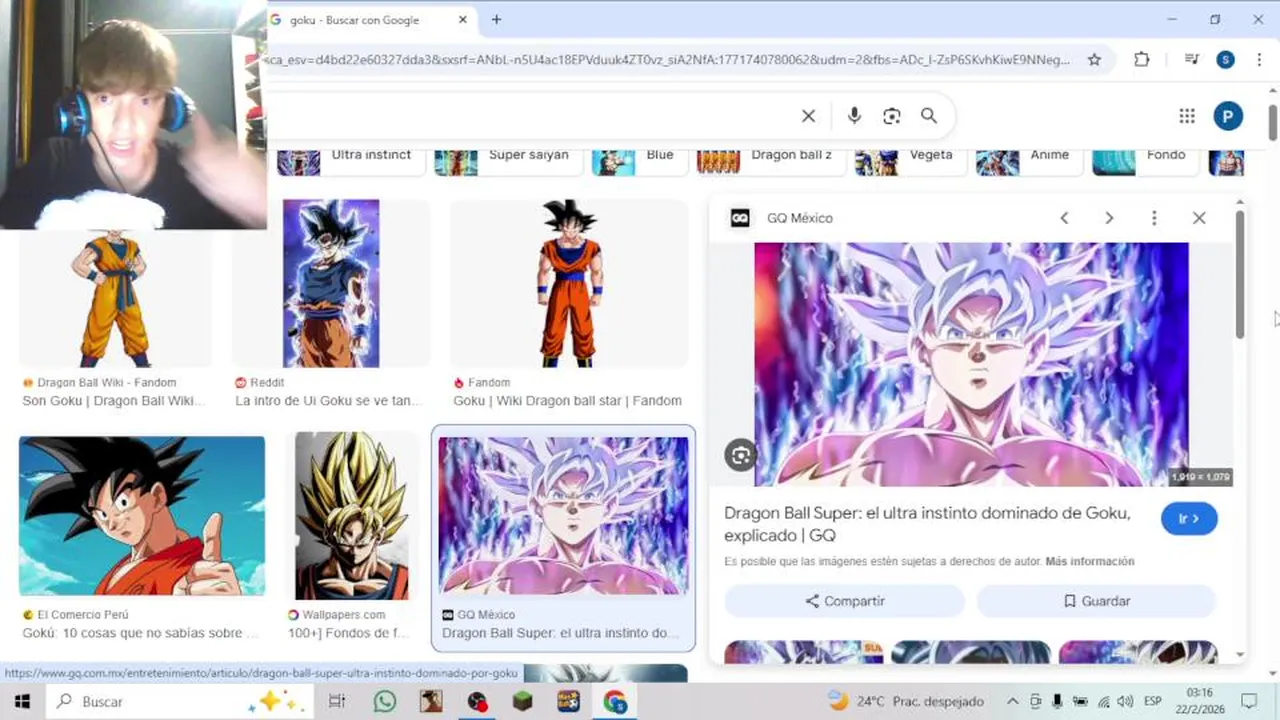Clear the search box with the X icon
1280x720 pixels.
point(808,116)
